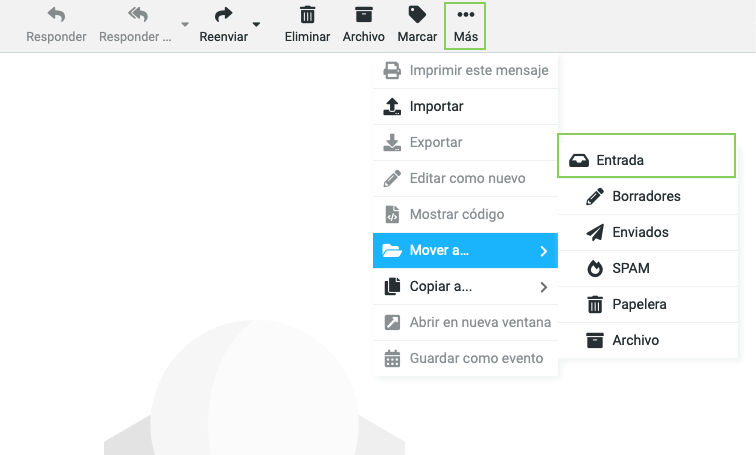Click the Reenviar forward arrow icon

223,14
